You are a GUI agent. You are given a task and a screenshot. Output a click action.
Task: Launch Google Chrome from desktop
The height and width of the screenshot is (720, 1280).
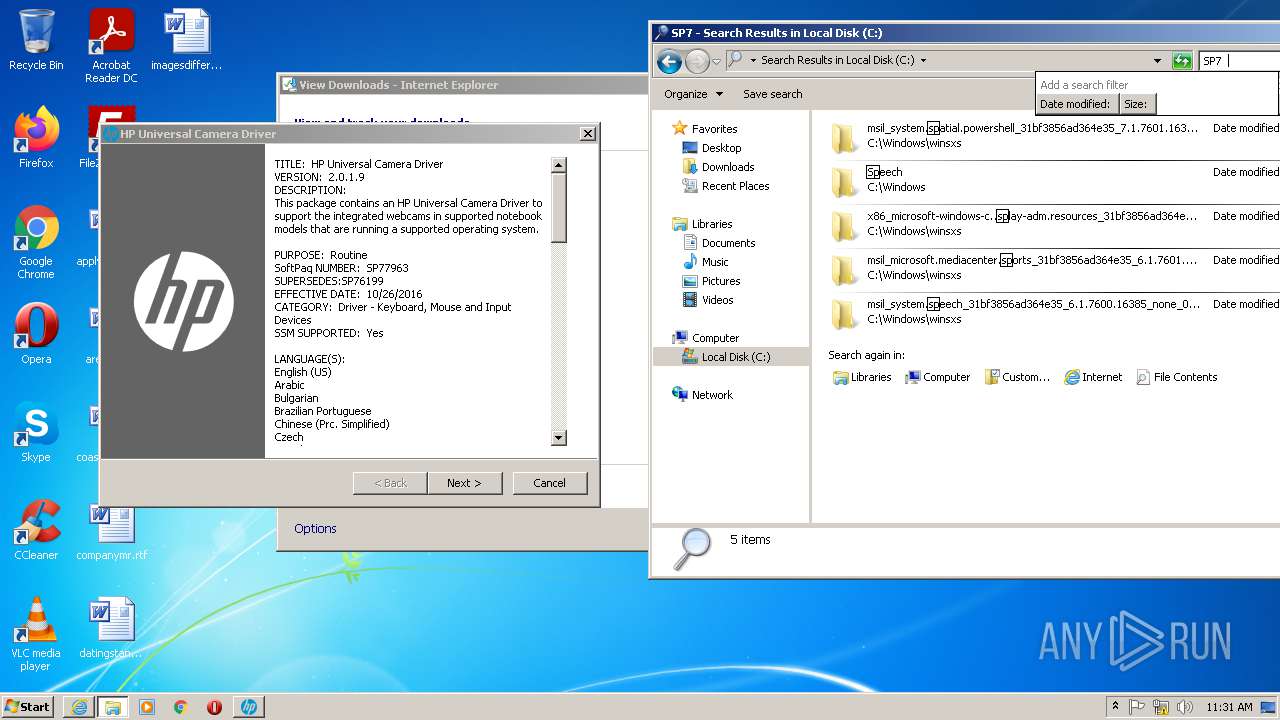coord(36,242)
